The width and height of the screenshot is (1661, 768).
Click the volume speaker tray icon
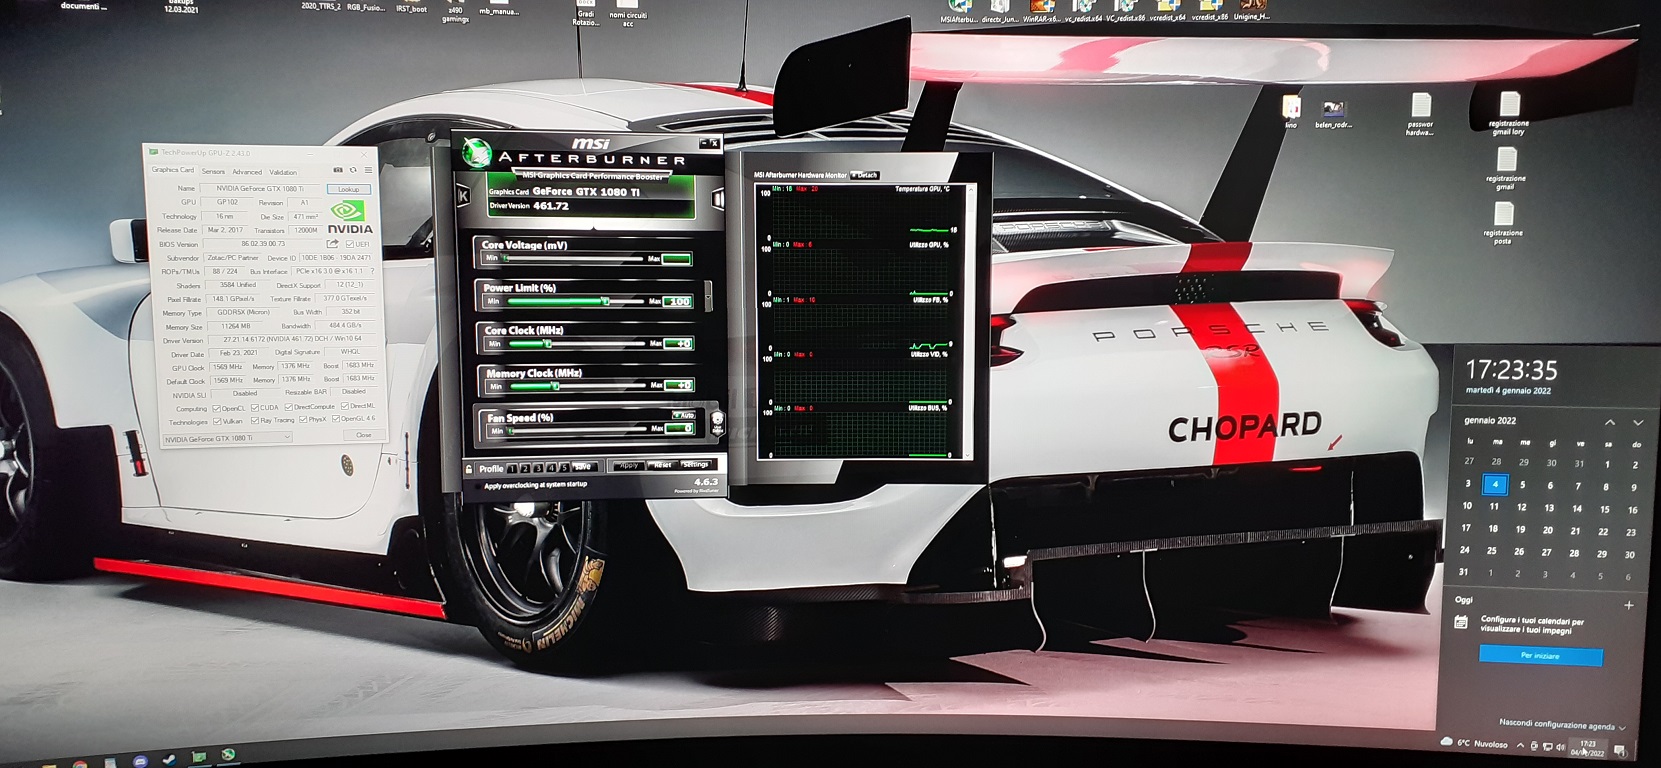(1560, 746)
